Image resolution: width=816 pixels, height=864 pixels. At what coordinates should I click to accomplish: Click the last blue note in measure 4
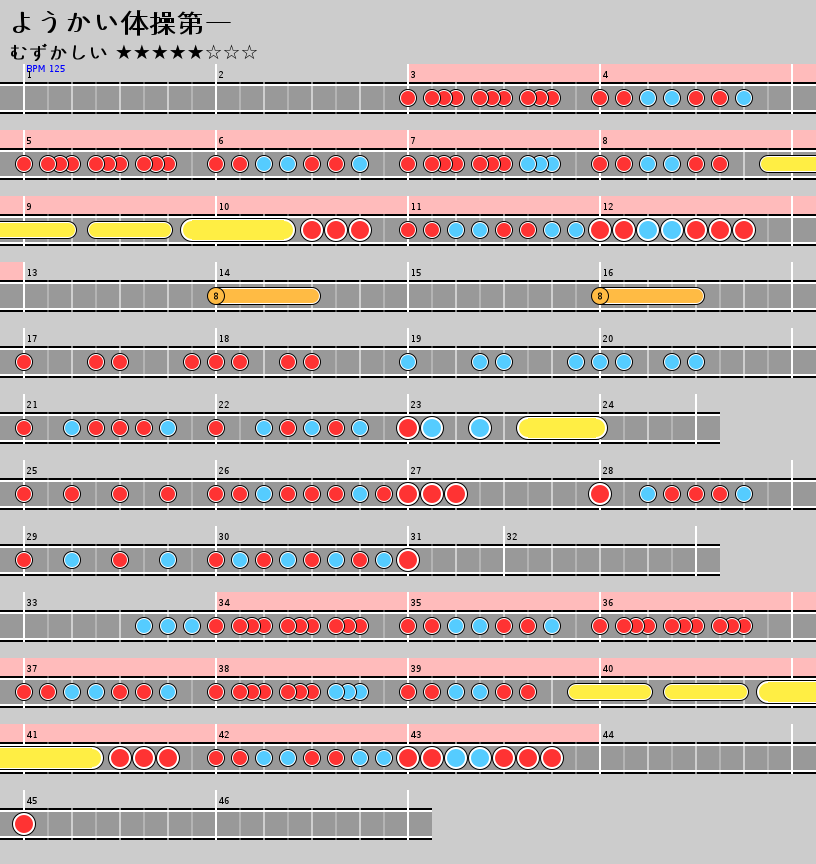(744, 98)
